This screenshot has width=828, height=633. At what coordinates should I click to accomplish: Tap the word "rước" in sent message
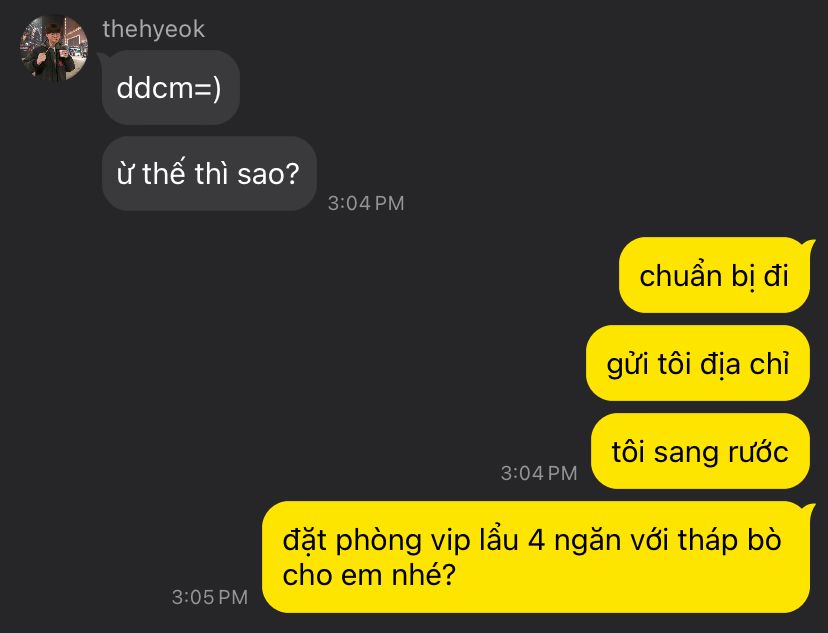[758, 452]
